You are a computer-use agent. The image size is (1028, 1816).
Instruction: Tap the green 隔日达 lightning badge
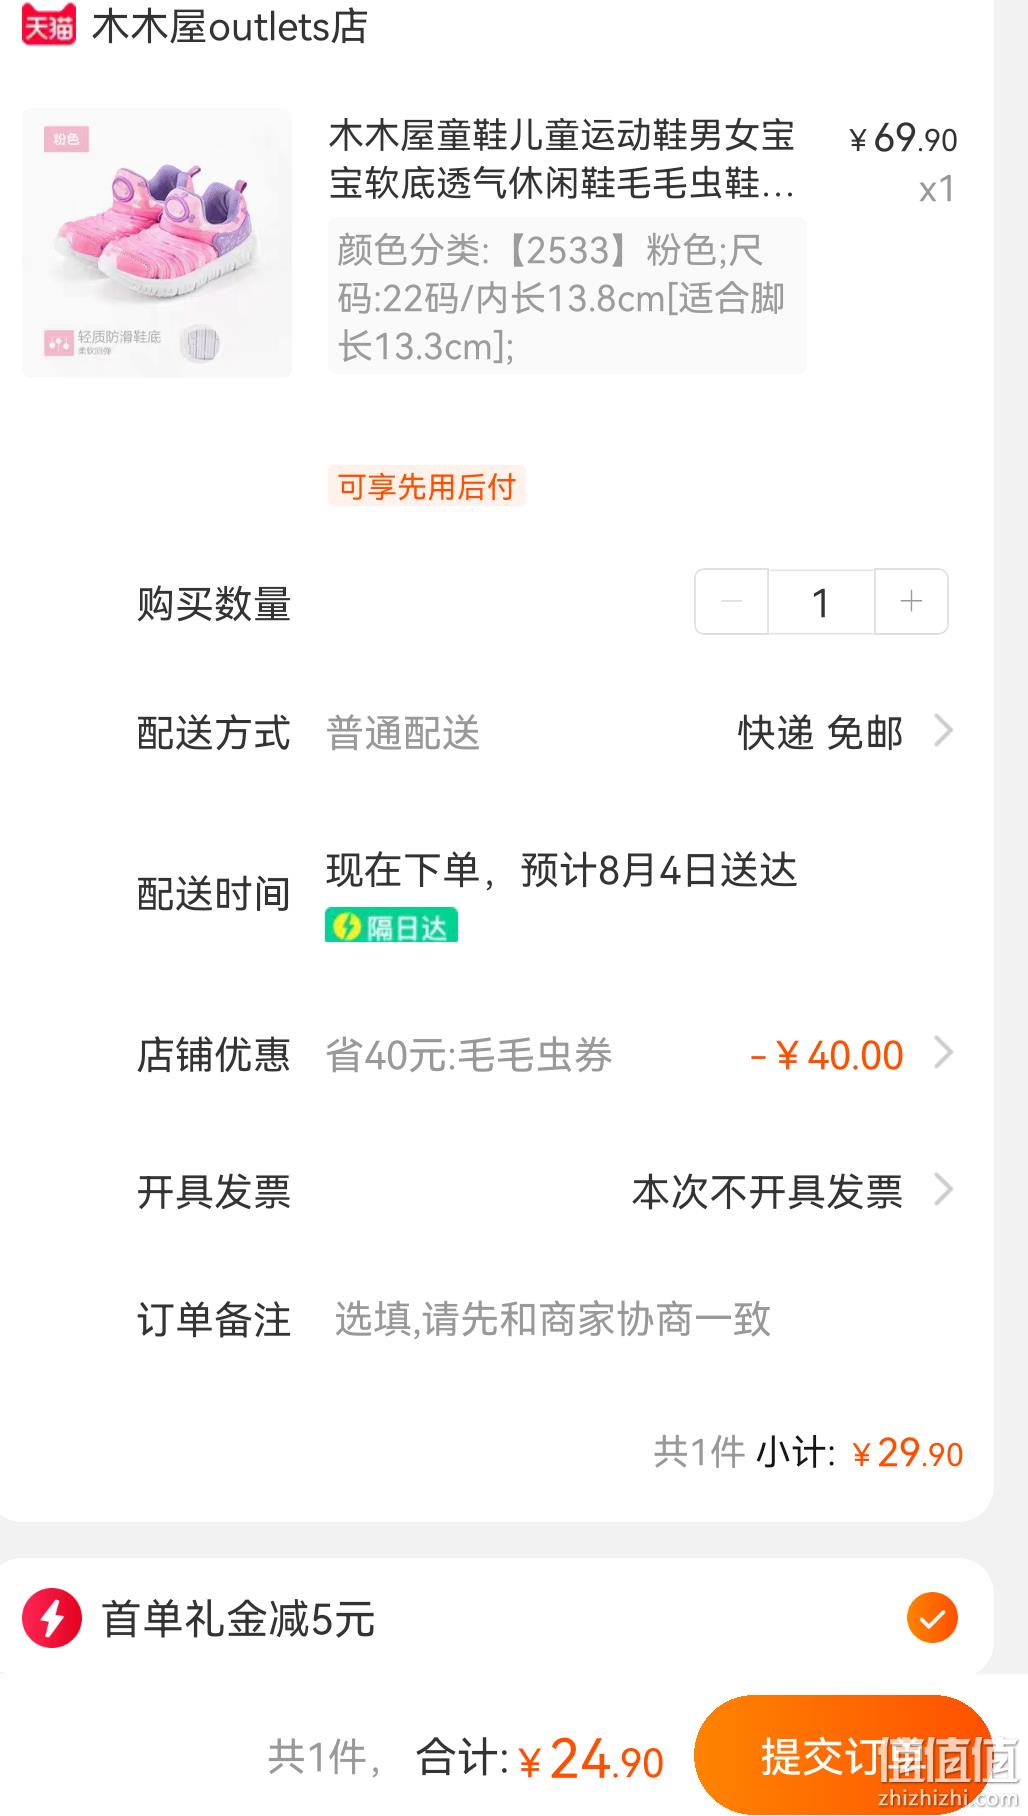pos(391,925)
